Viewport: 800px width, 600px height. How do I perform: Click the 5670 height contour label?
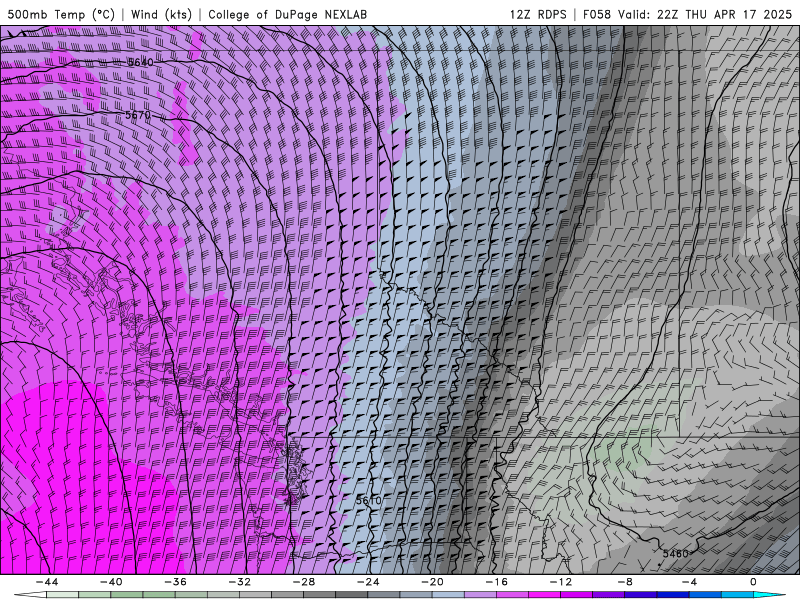(x=138, y=115)
